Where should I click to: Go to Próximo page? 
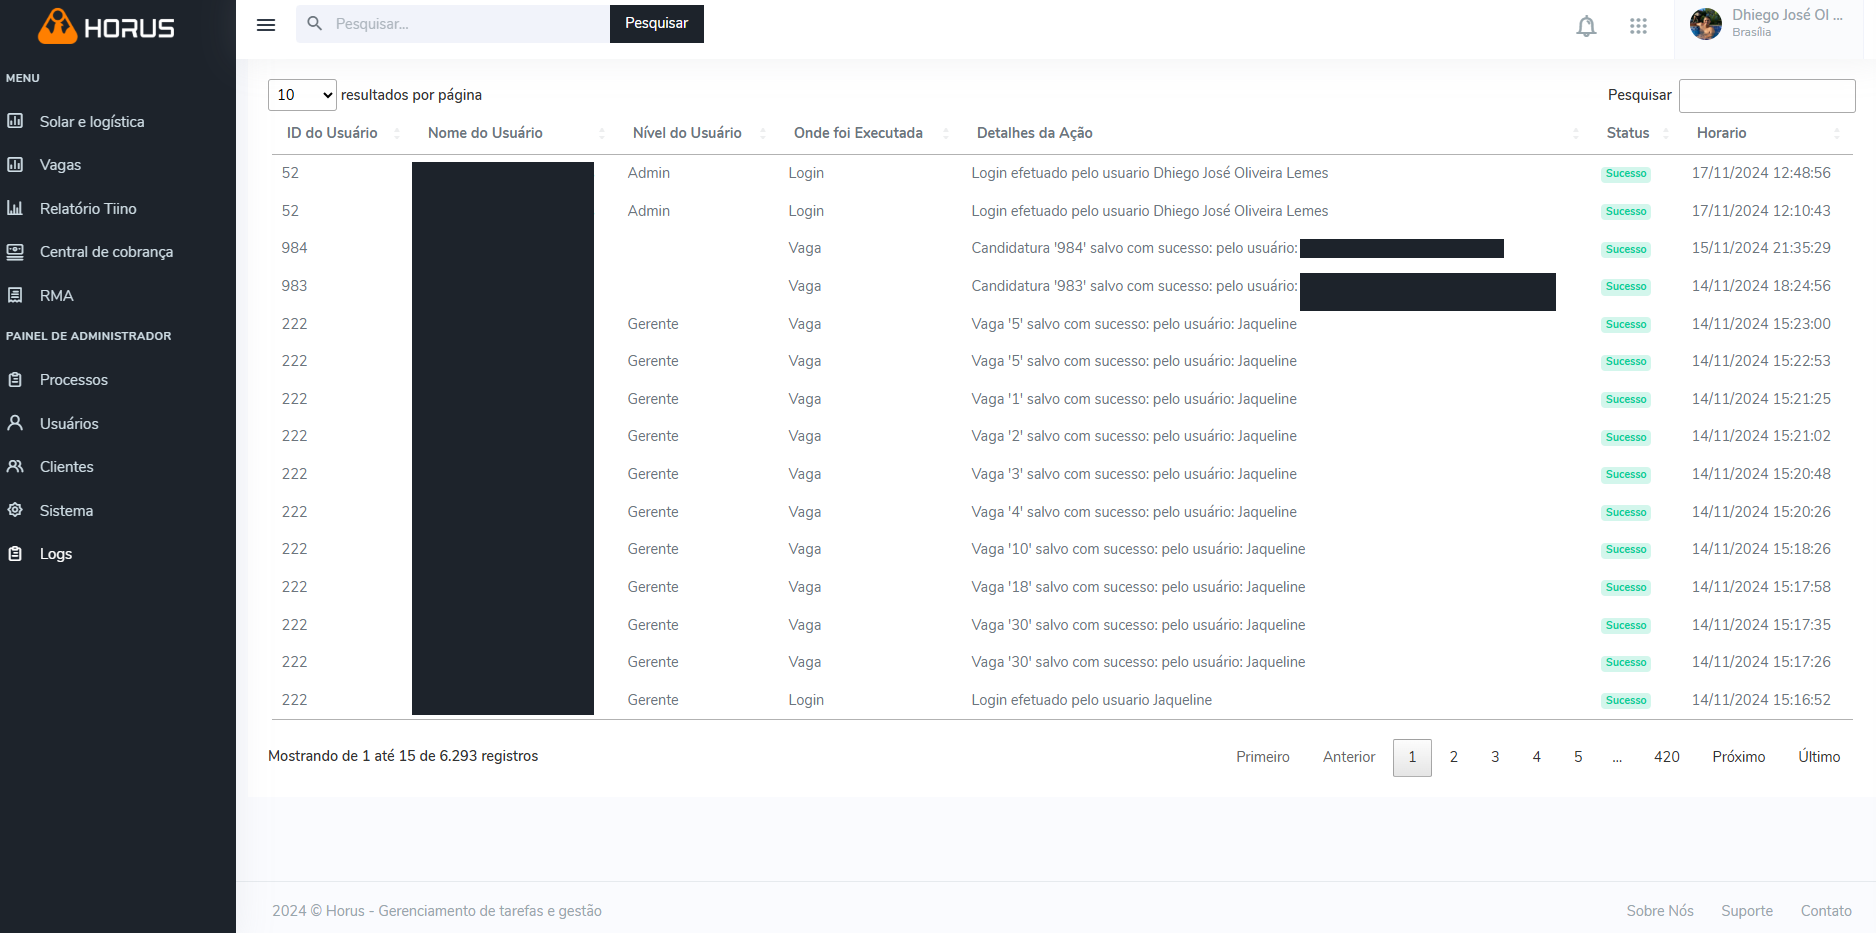(x=1738, y=757)
